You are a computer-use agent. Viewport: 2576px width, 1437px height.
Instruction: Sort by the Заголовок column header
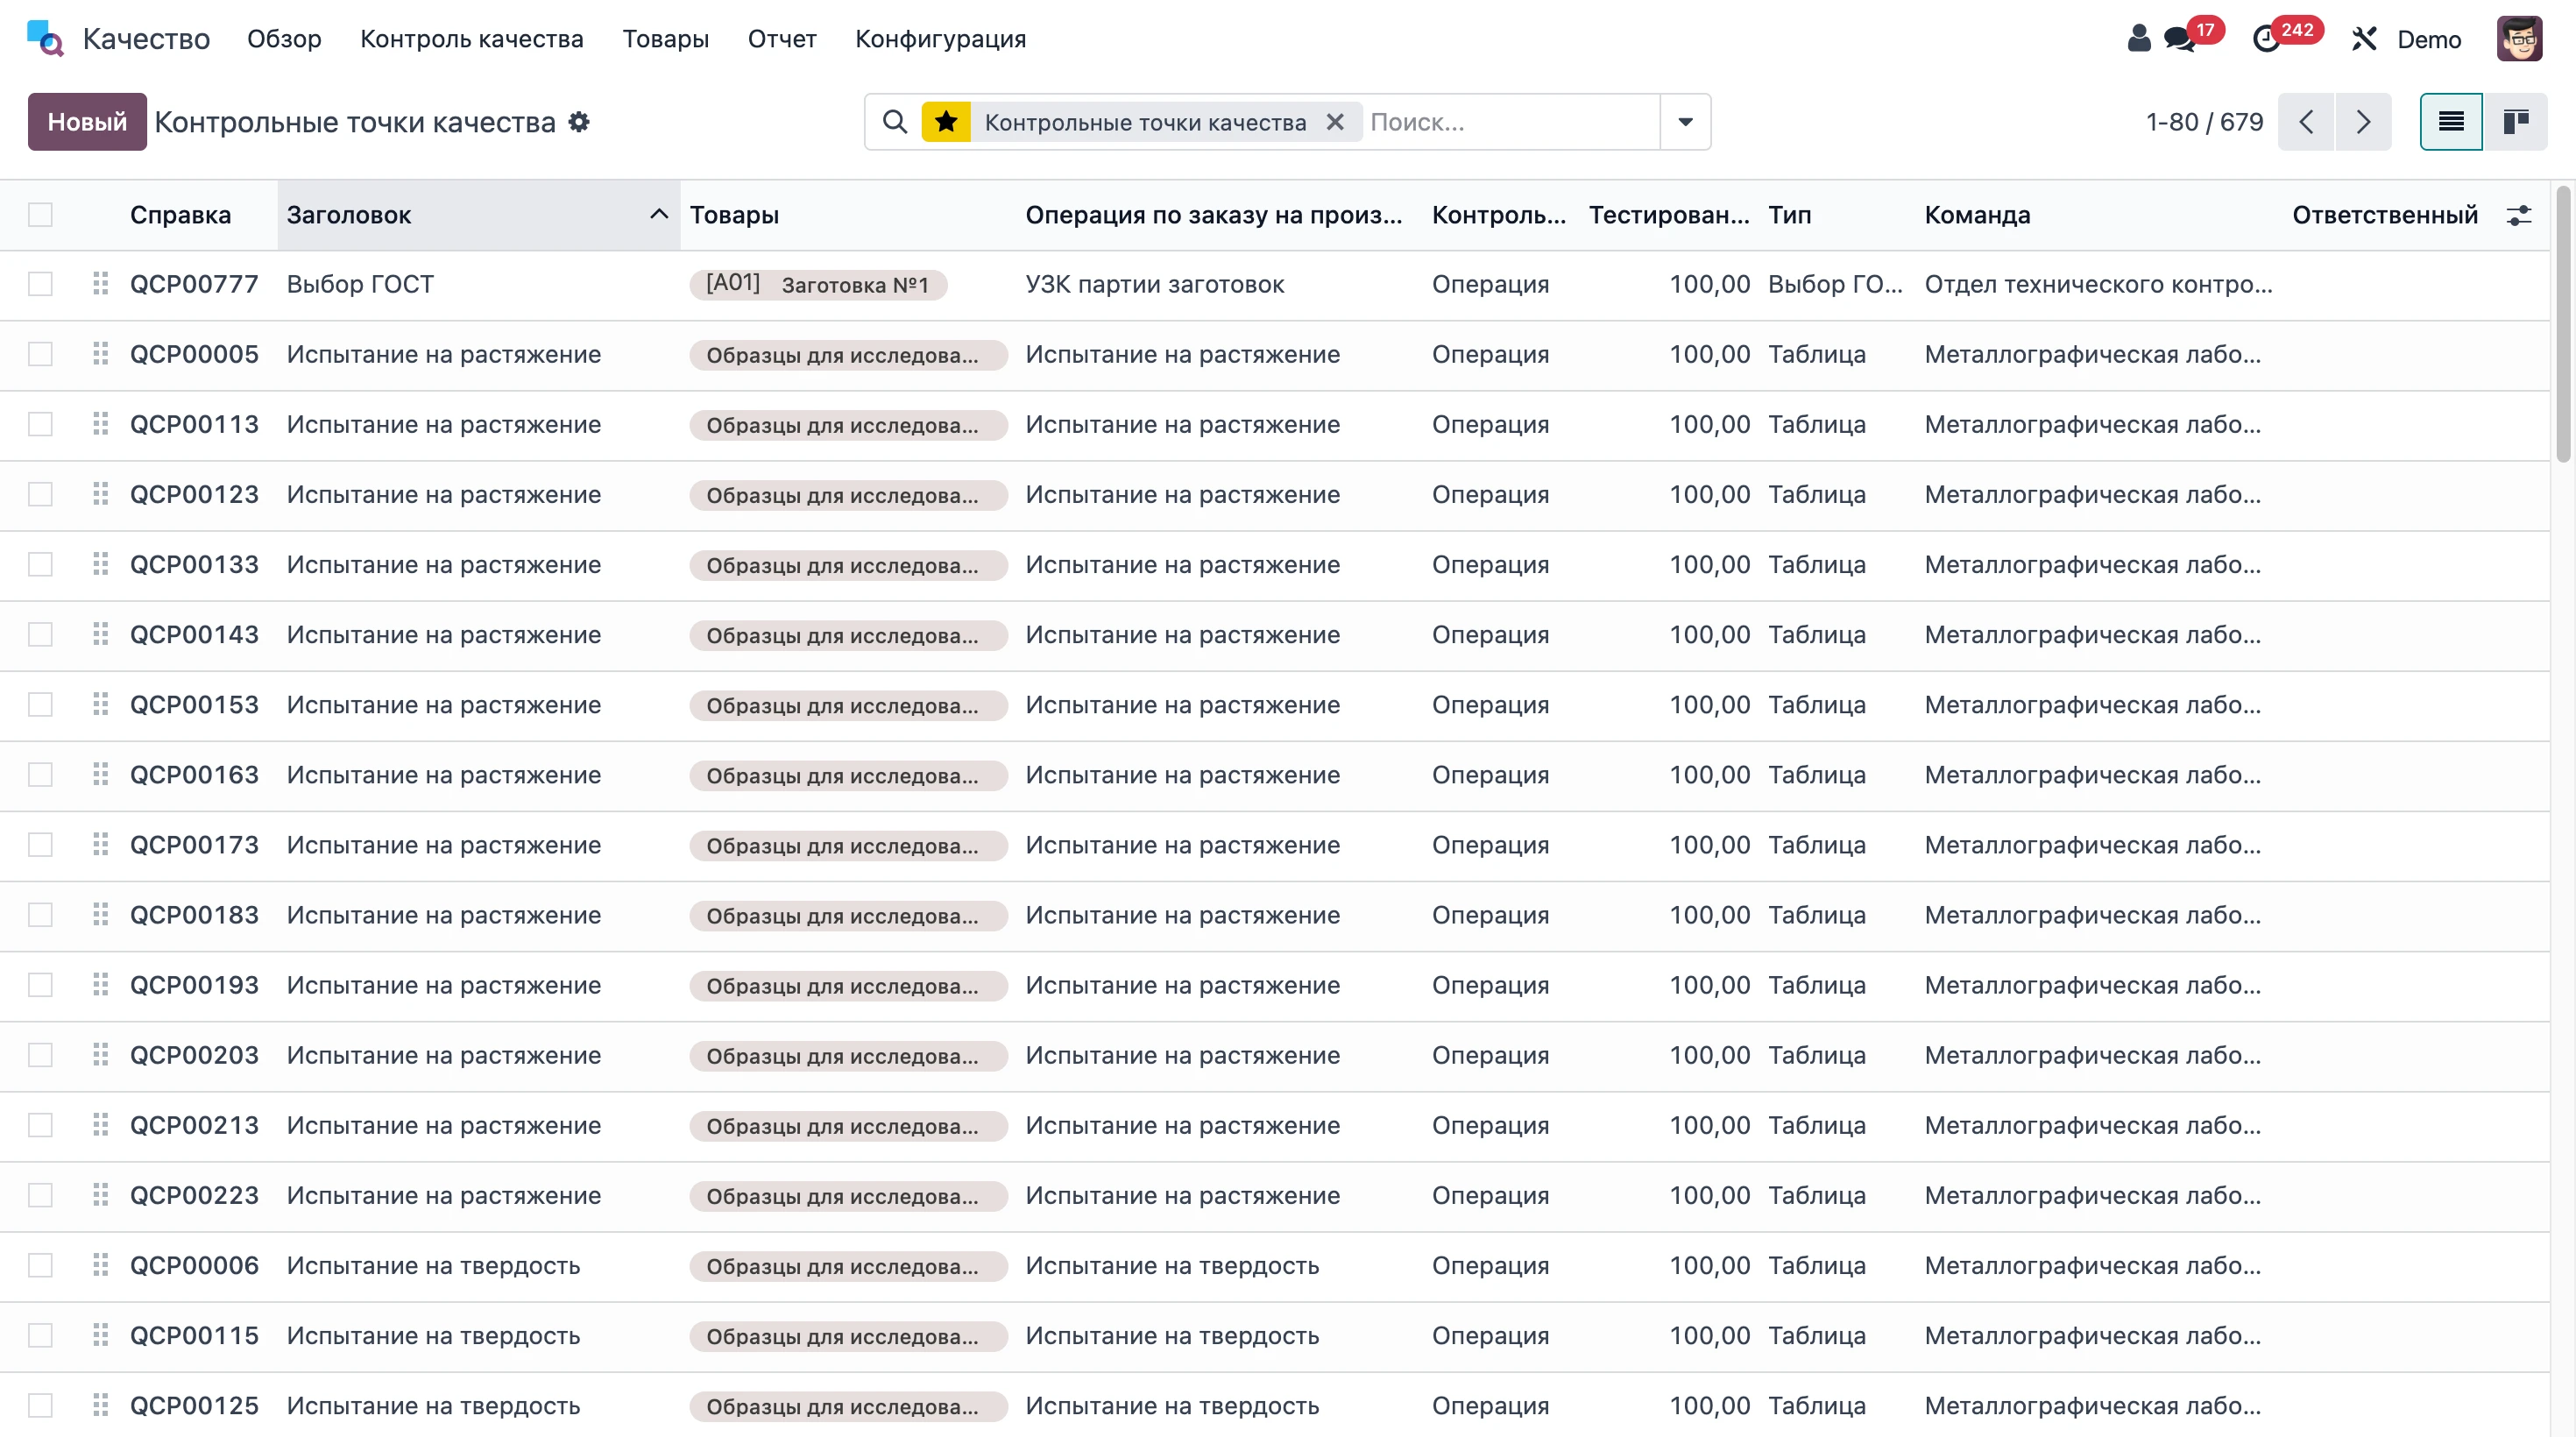[x=478, y=215]
